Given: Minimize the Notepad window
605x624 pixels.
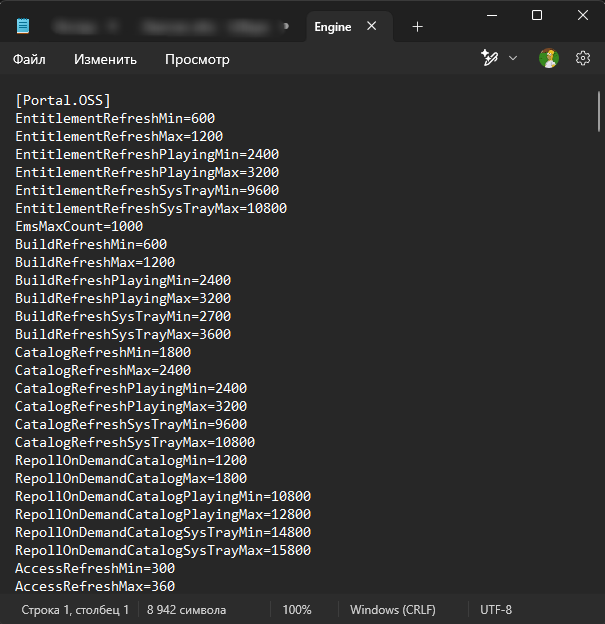Looking at the screenshot, I should coord(491,15).
